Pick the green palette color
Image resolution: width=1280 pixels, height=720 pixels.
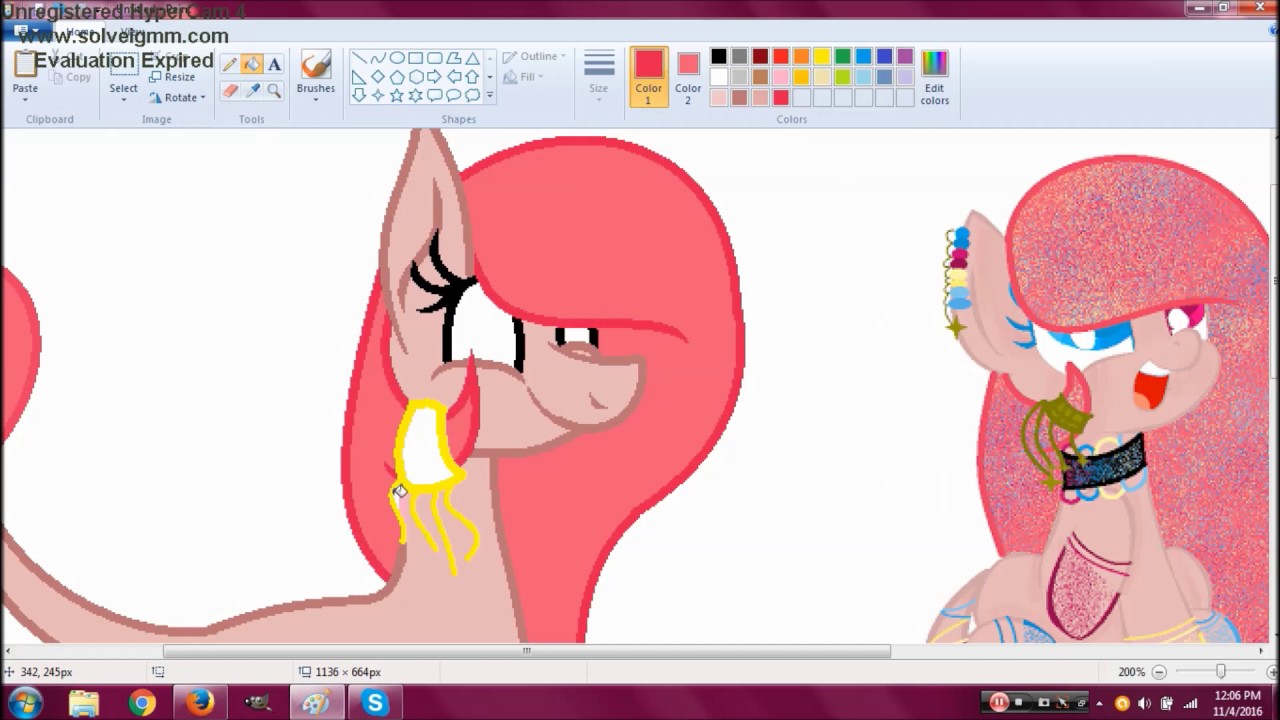pos(843,56)
